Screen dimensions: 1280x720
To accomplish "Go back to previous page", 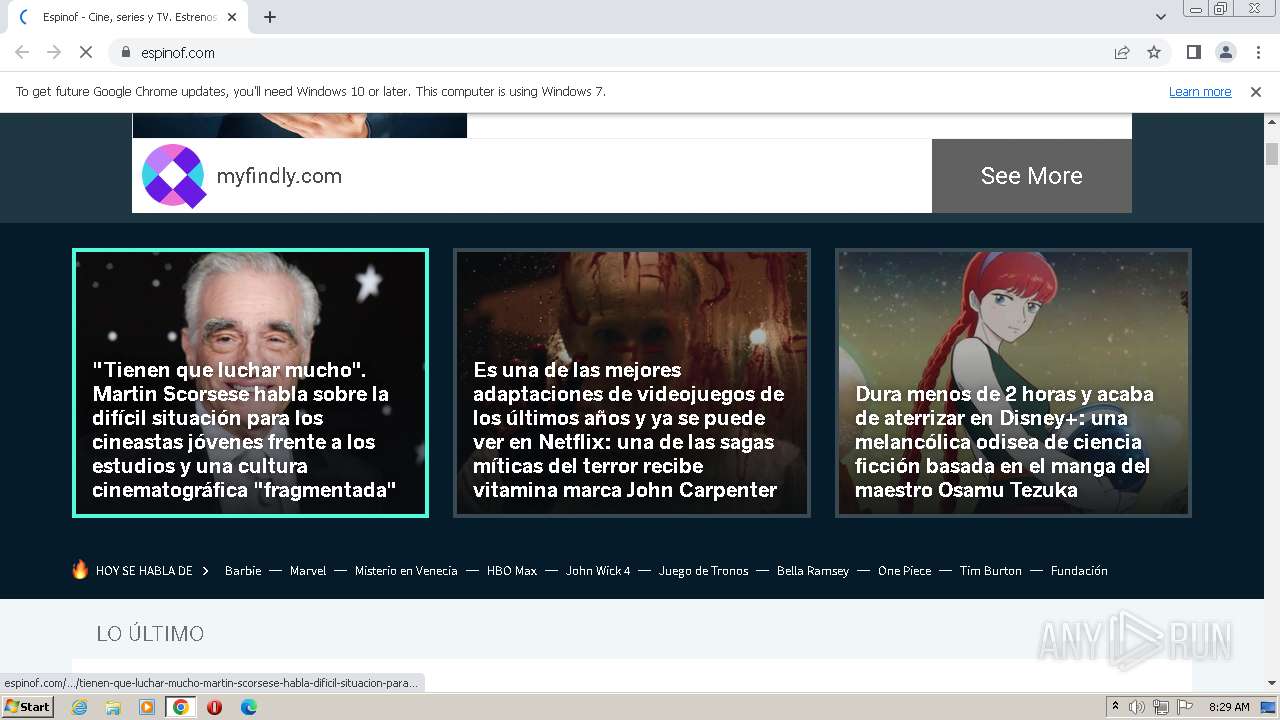I will click(x=22, y=52).
